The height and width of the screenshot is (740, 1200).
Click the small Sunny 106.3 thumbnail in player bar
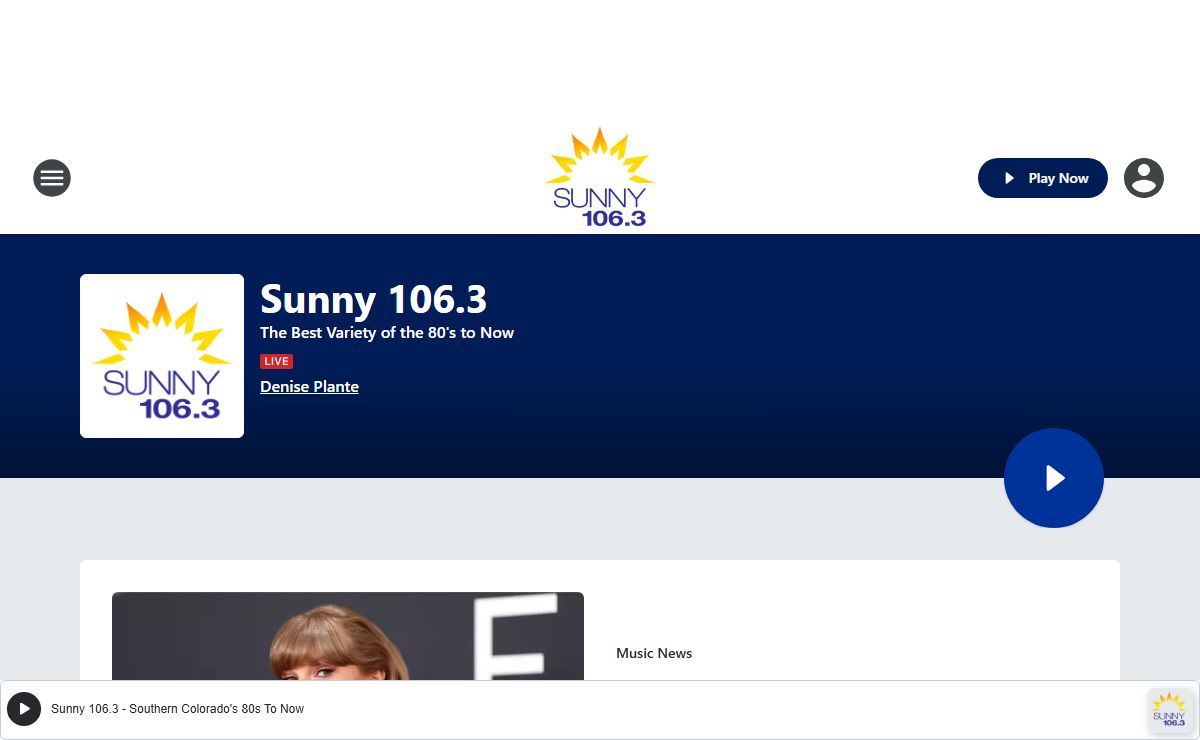click(1170, 710)
